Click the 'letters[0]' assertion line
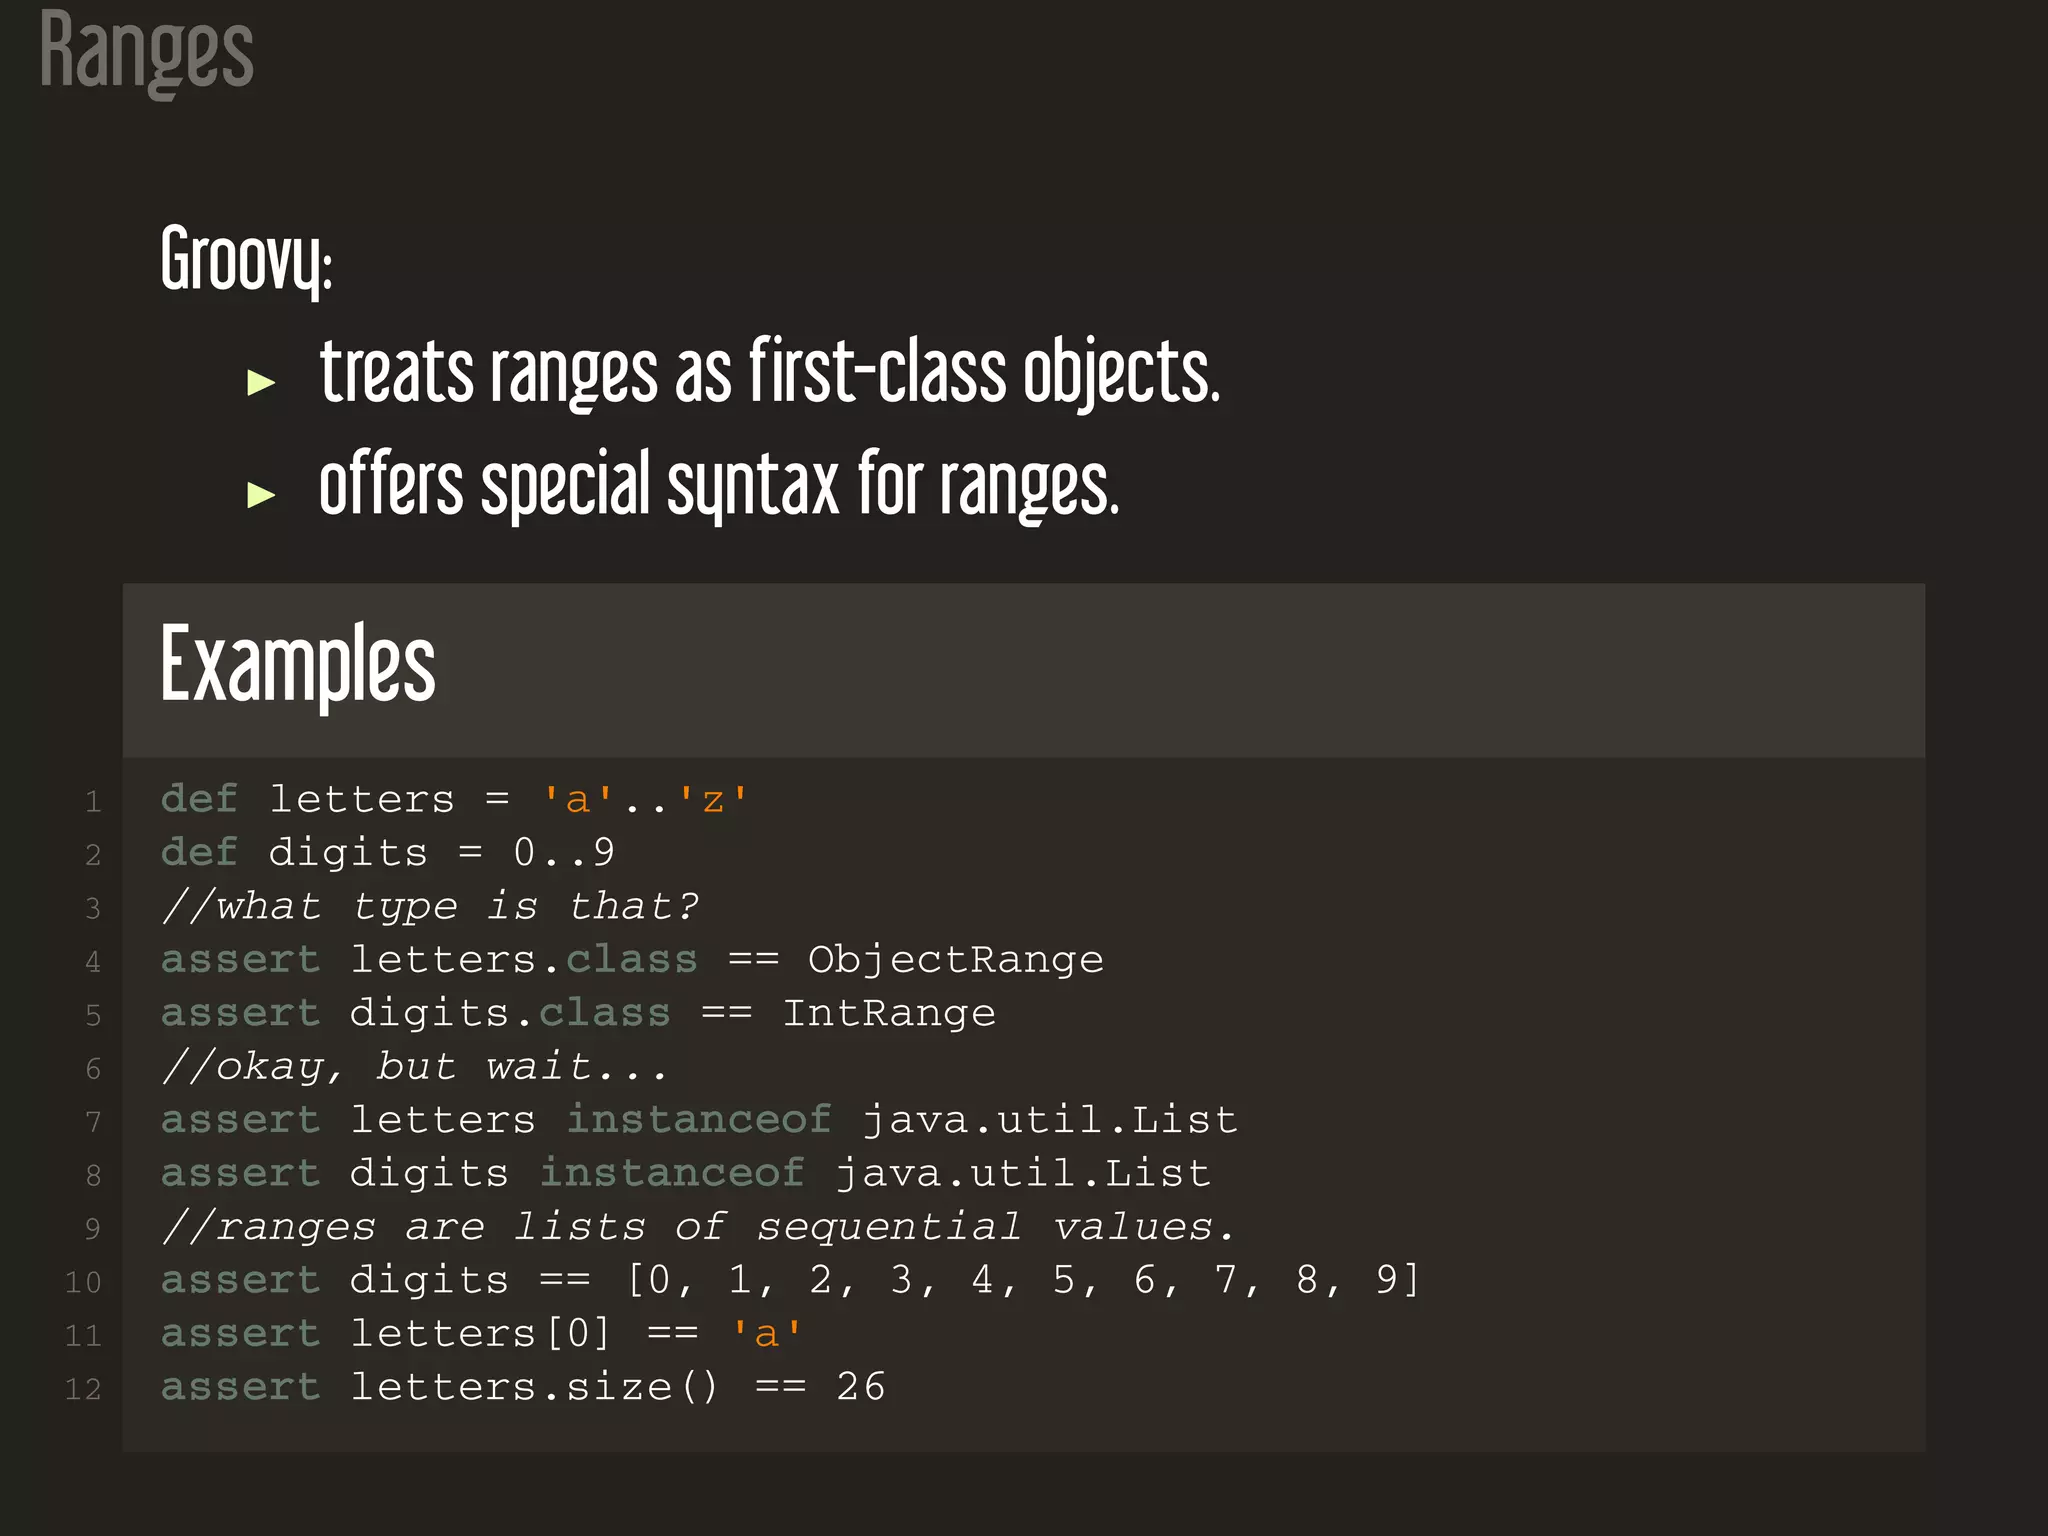The height and width of the screenshot is (1536, 2048). coord(480,1334)
